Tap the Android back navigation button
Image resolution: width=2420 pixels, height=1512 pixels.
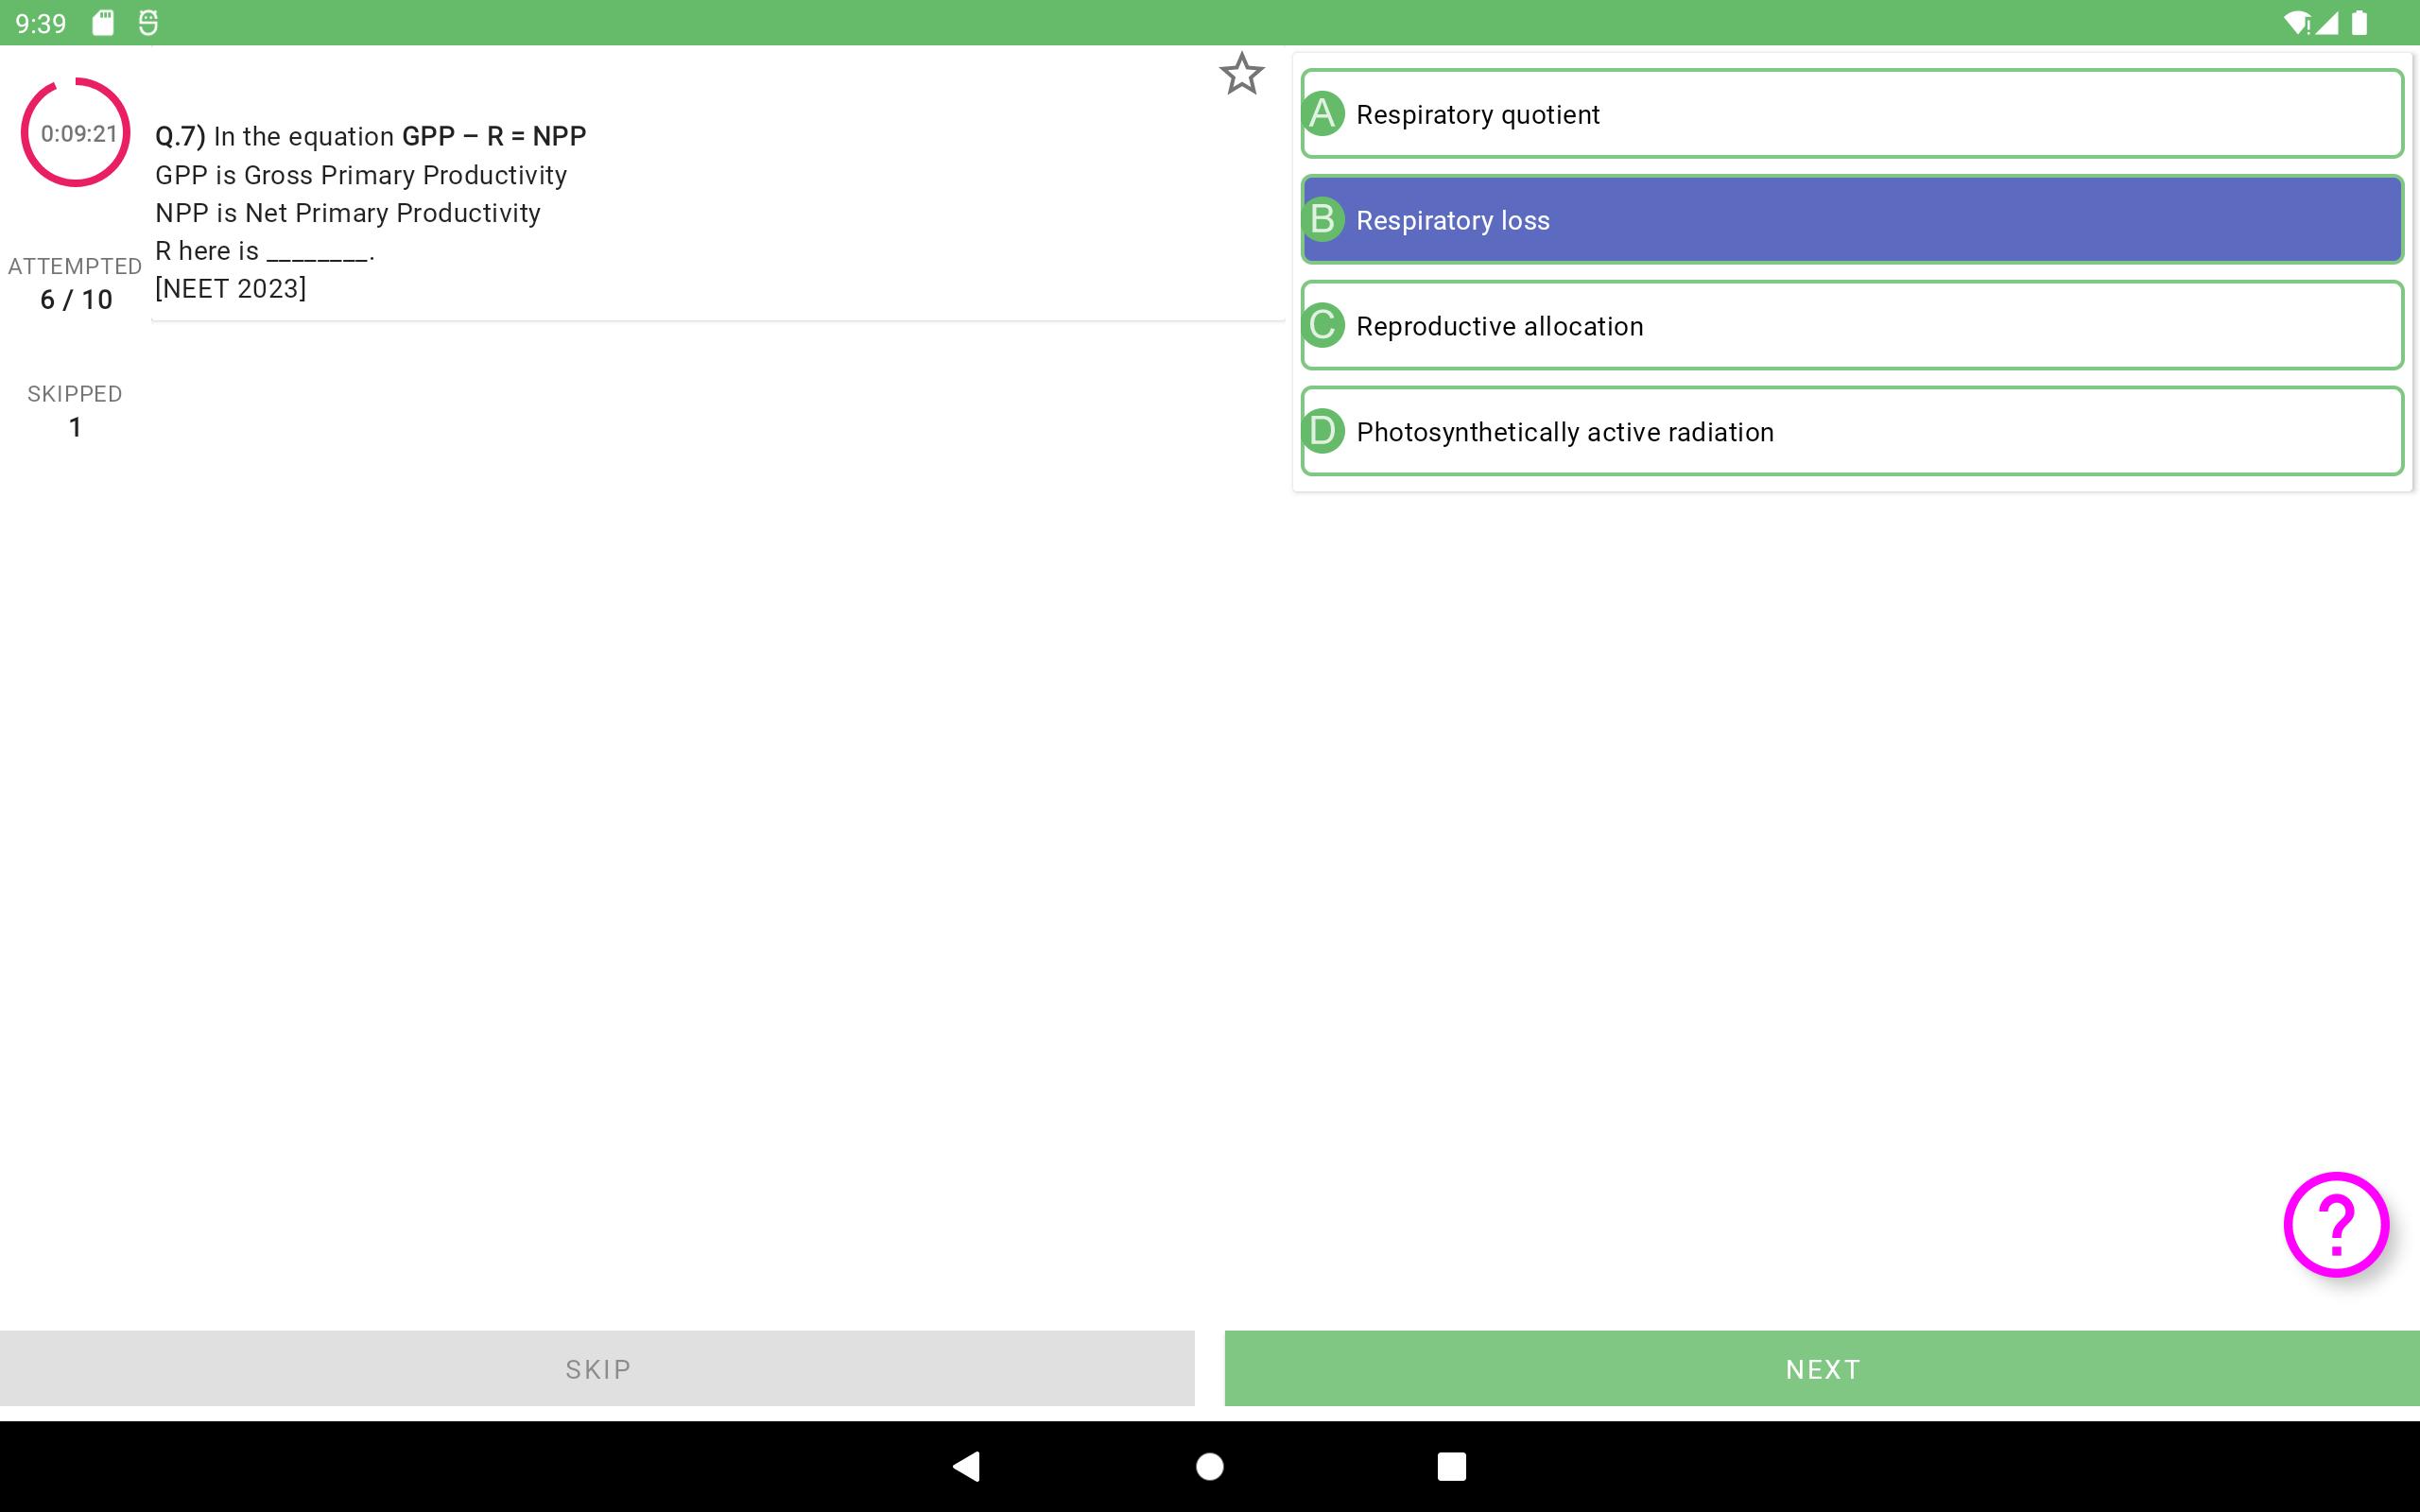pyautogui.click(x=966, y=1466)
